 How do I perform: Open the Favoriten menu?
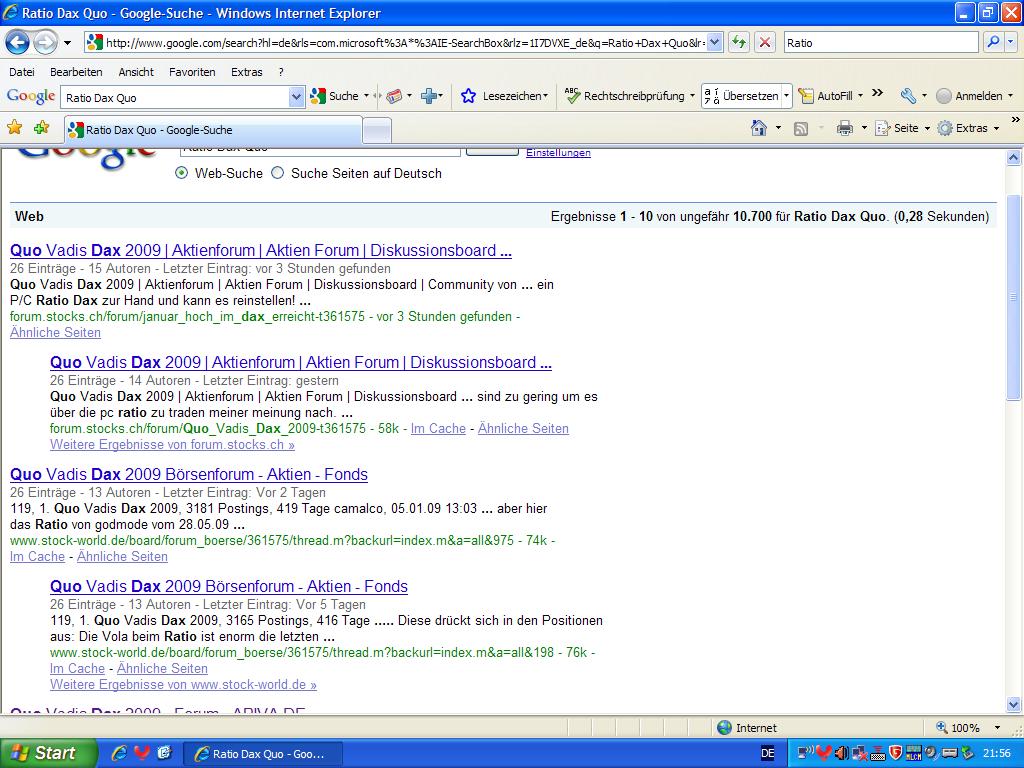pos(192,72)
